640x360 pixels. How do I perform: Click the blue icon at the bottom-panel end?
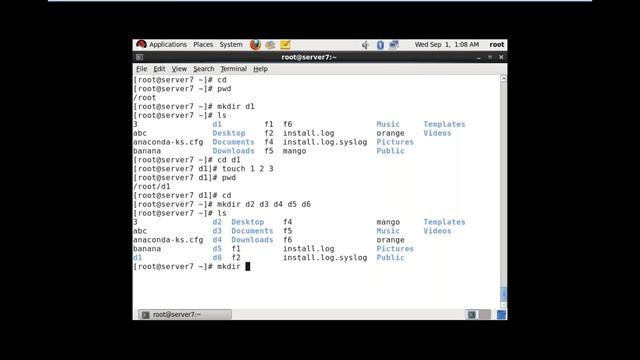[x=501, y=314]
